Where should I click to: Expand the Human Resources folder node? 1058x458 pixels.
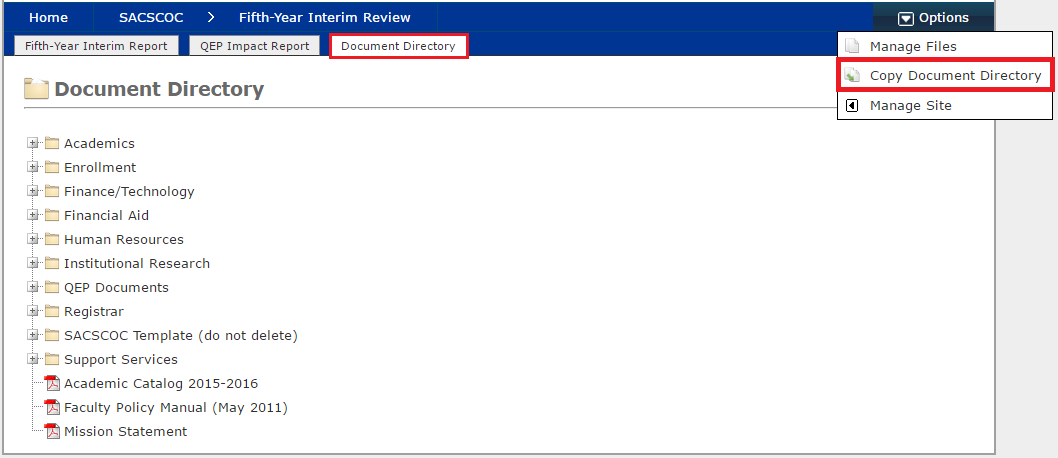point(33,239)
